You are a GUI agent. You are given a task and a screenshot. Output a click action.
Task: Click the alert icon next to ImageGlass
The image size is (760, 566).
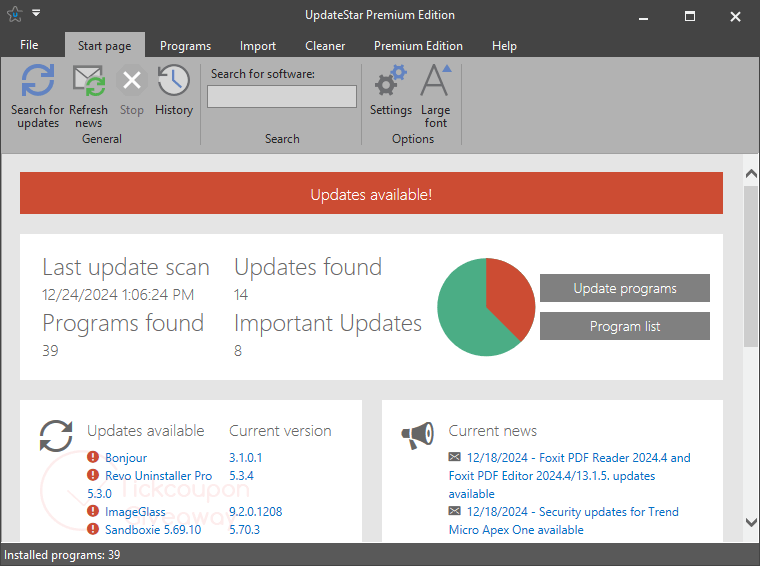93,511
